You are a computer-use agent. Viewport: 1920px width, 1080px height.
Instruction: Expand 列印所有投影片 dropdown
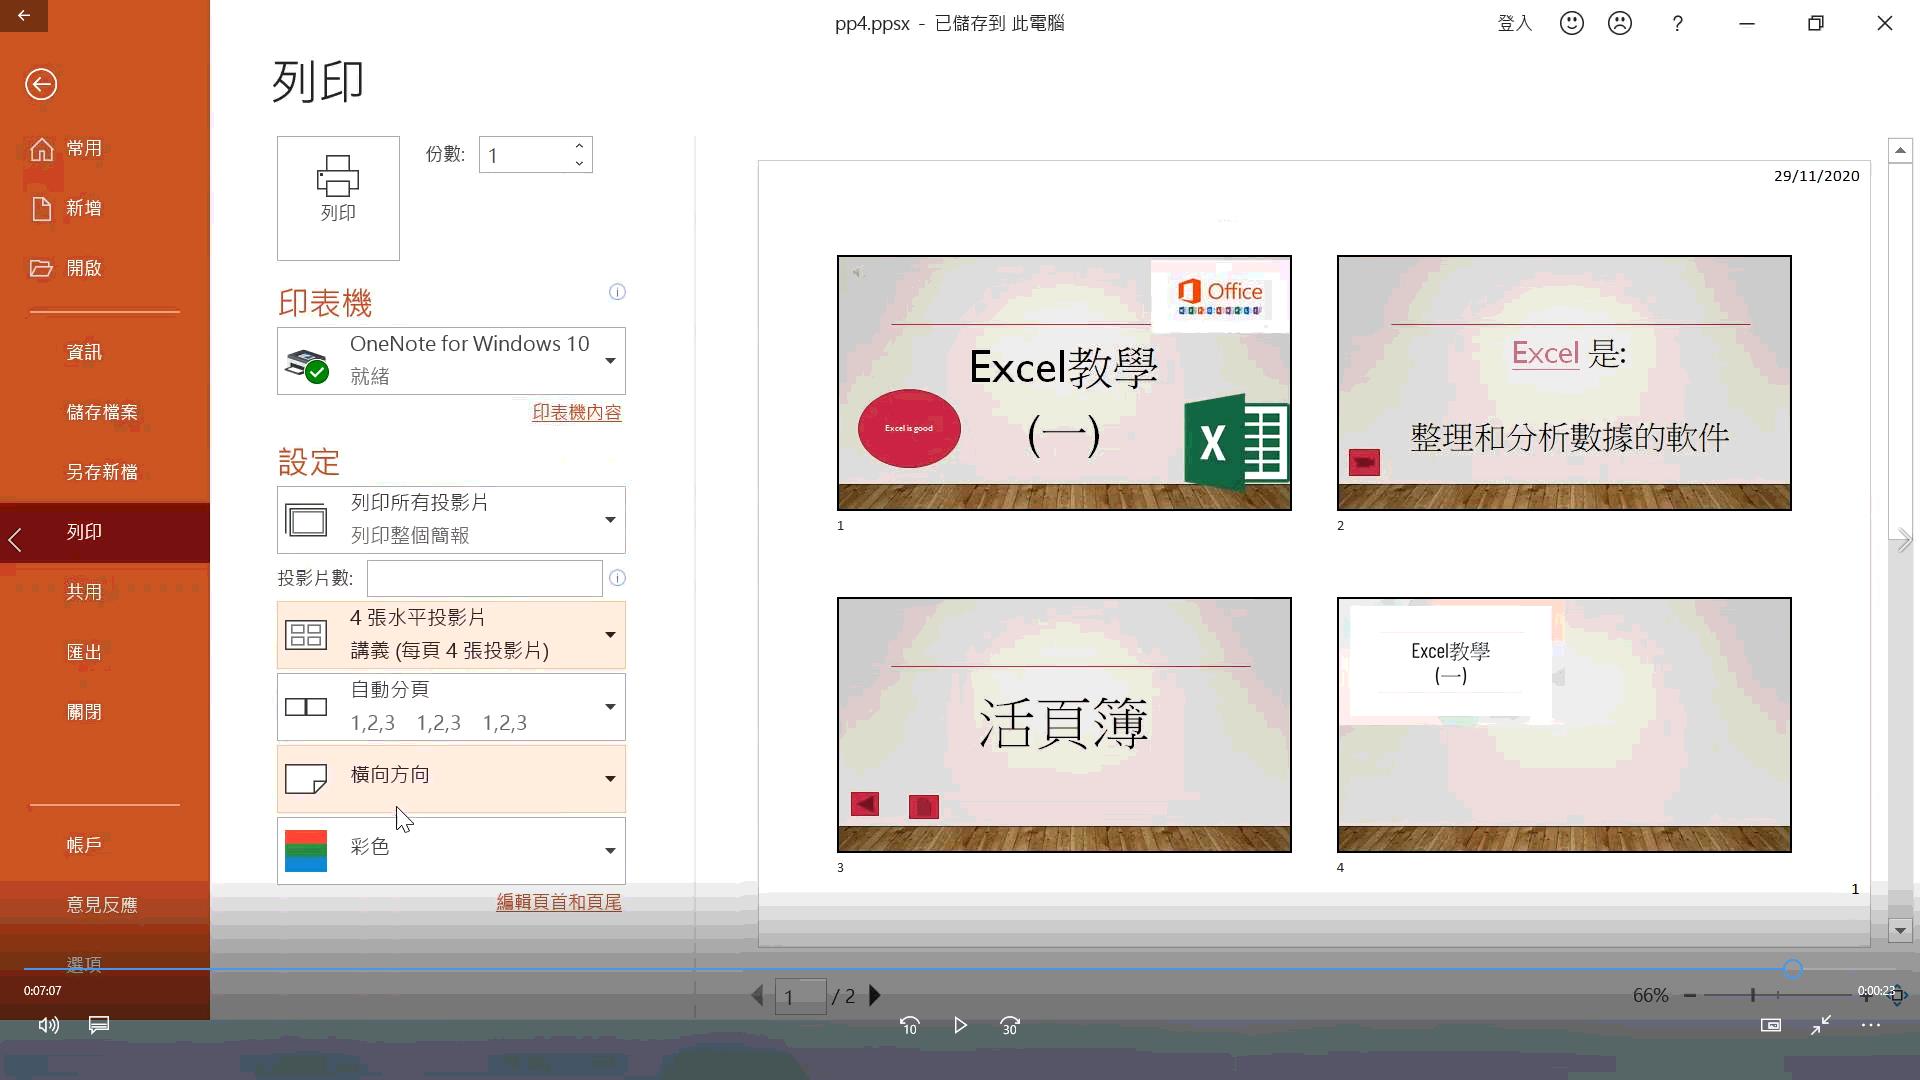coord(451,520)
